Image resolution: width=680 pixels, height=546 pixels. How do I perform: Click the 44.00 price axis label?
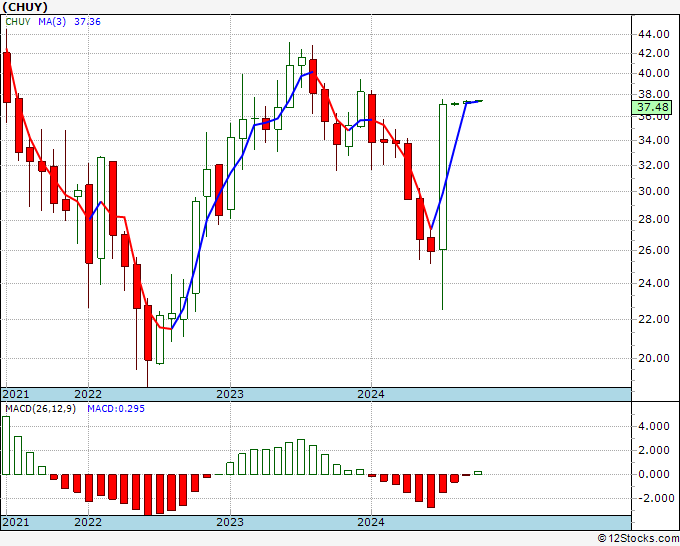[653, 34]
